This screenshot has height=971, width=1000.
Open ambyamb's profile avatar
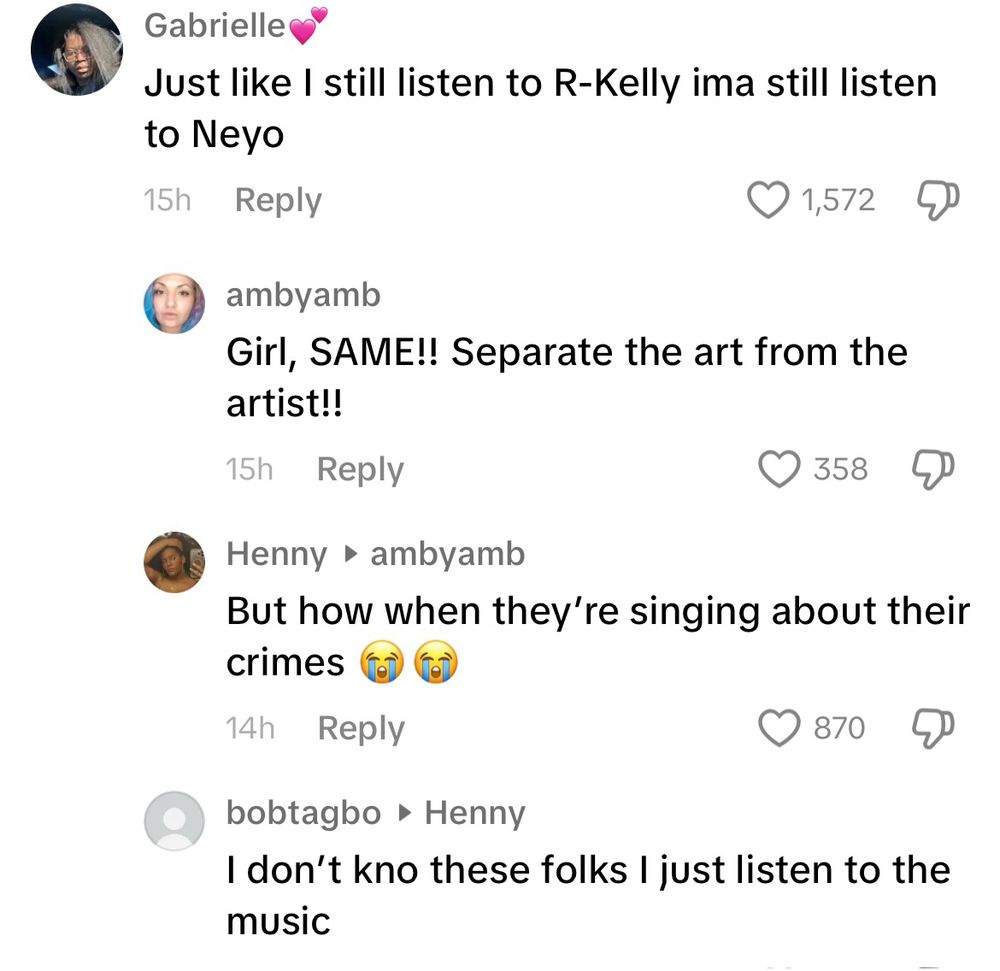[175, 302]
